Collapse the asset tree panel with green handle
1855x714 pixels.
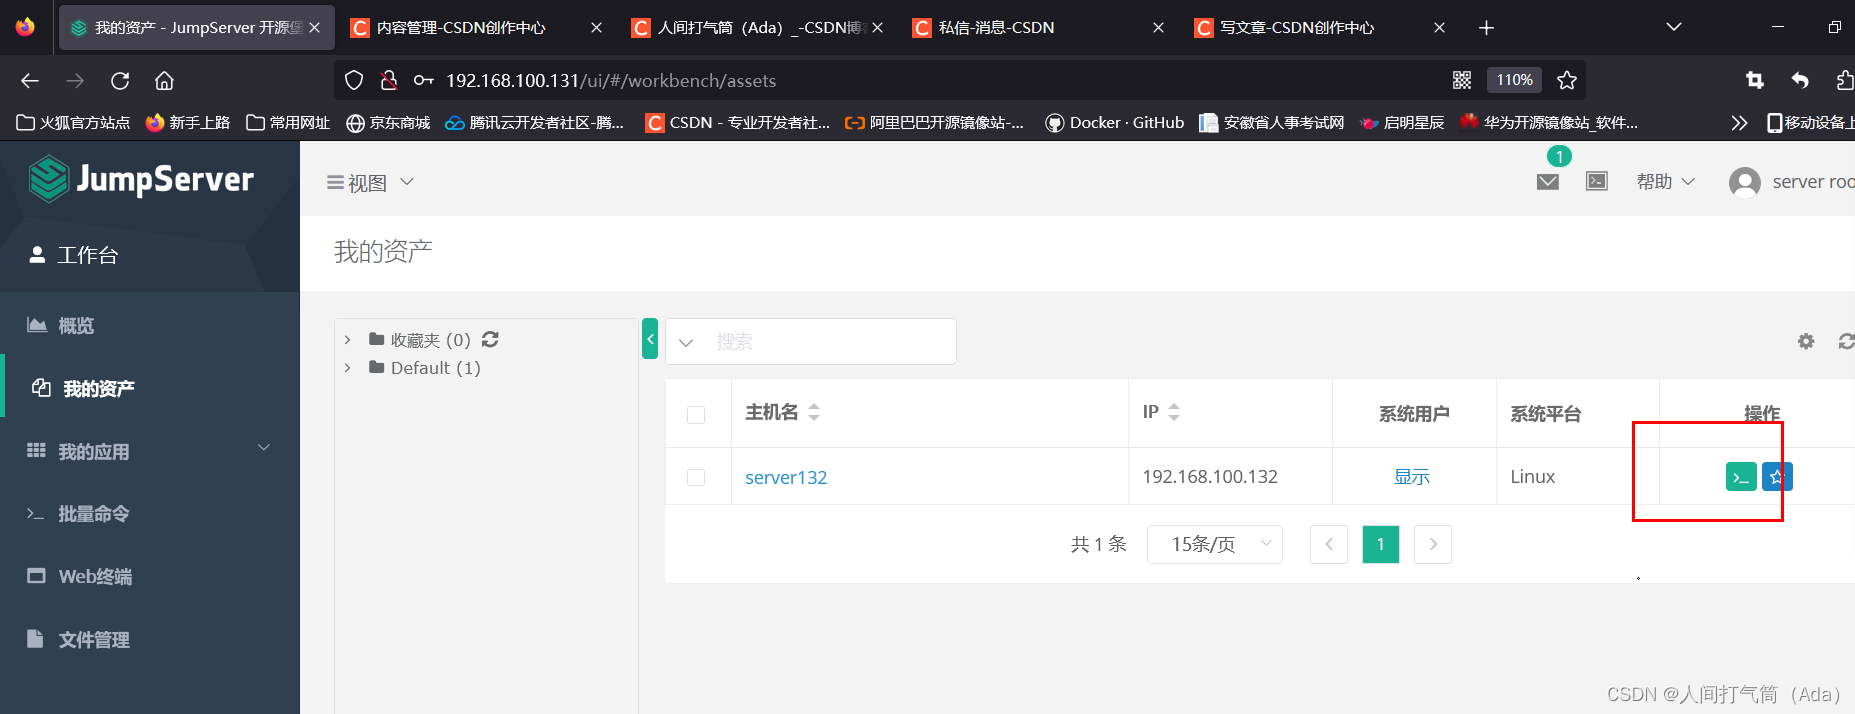click(650, 339)
